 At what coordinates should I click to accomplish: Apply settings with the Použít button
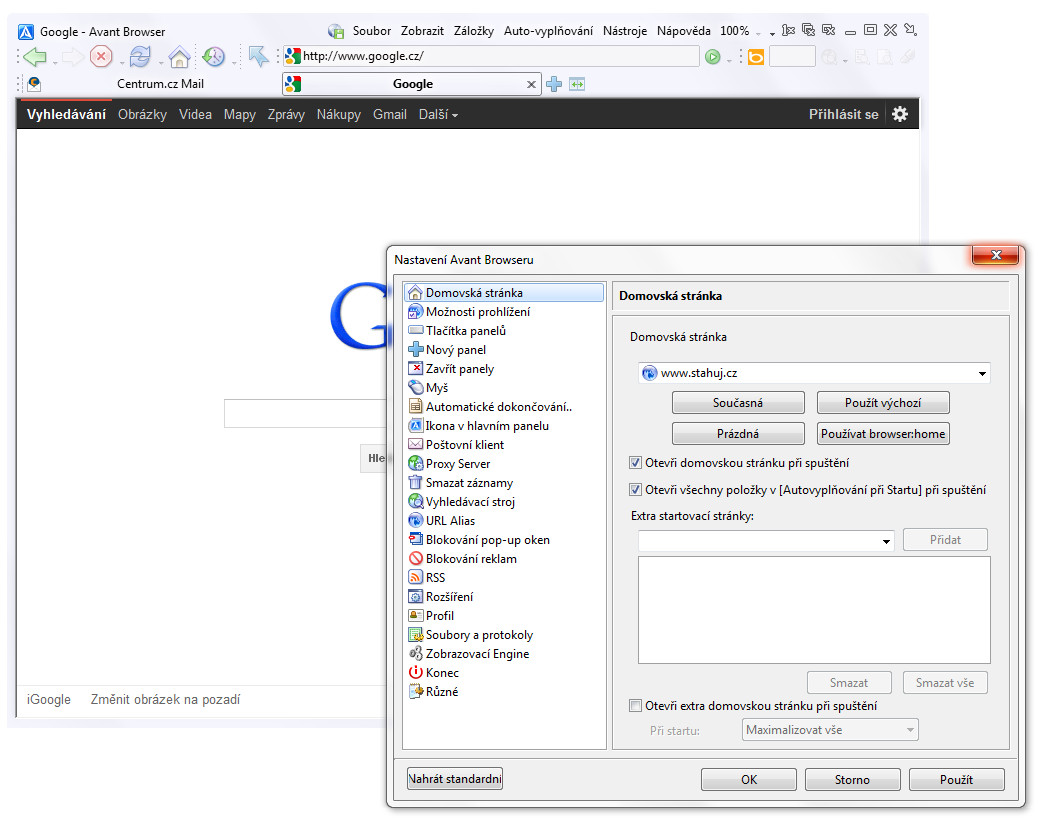pyautogui.click(x=957, y=780)
